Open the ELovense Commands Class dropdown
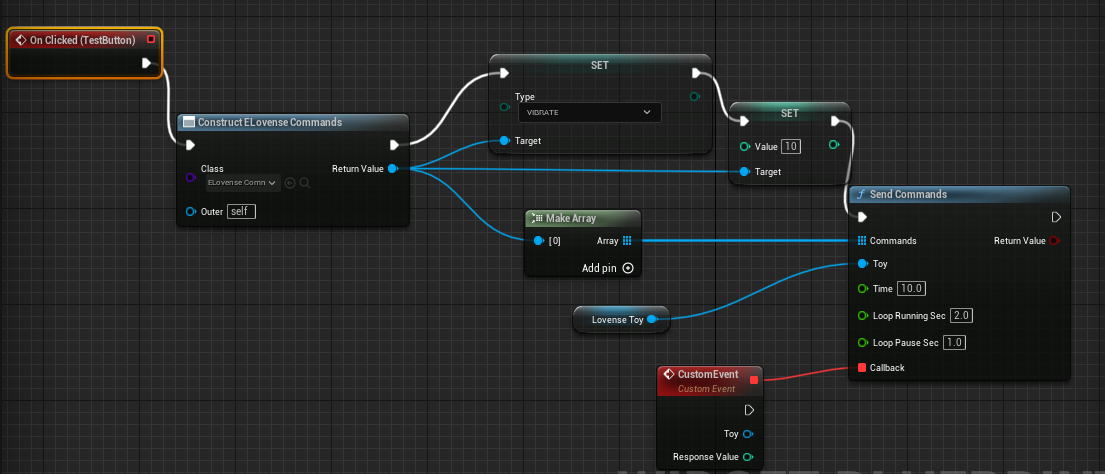1105x474 pixels. coord(242,183)
